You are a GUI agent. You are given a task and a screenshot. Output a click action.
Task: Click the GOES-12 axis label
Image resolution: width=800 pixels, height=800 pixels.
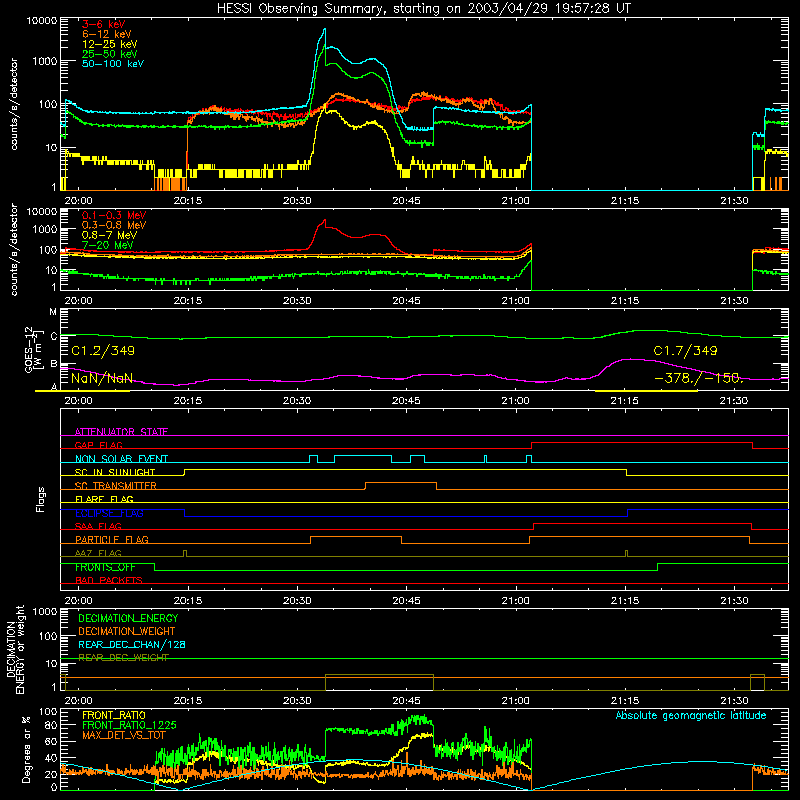pyautogui.click(x=32, y=349)
